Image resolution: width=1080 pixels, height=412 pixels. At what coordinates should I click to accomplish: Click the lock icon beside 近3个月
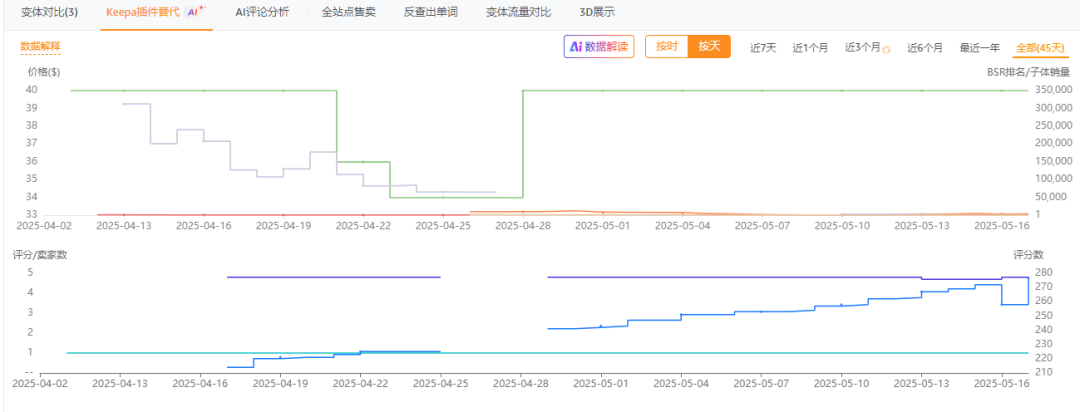[886, 48]
